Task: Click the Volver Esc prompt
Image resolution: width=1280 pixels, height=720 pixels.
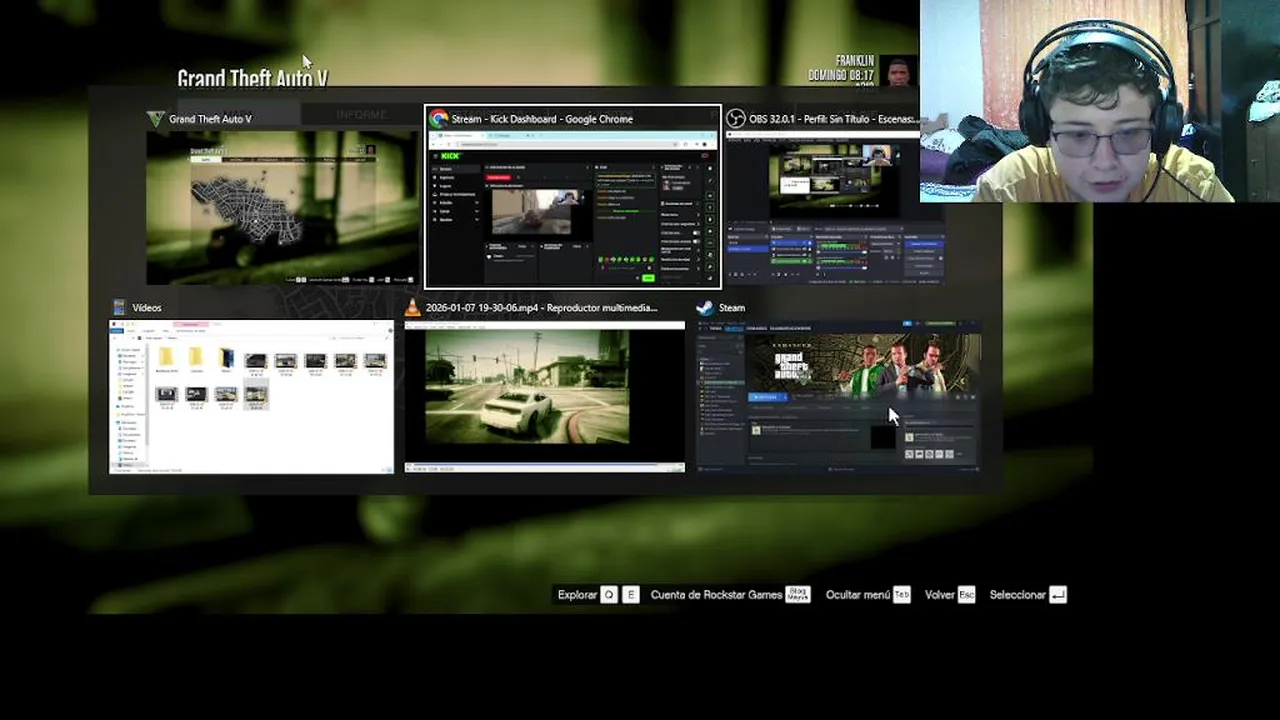Action: click(x=949, y=595)
